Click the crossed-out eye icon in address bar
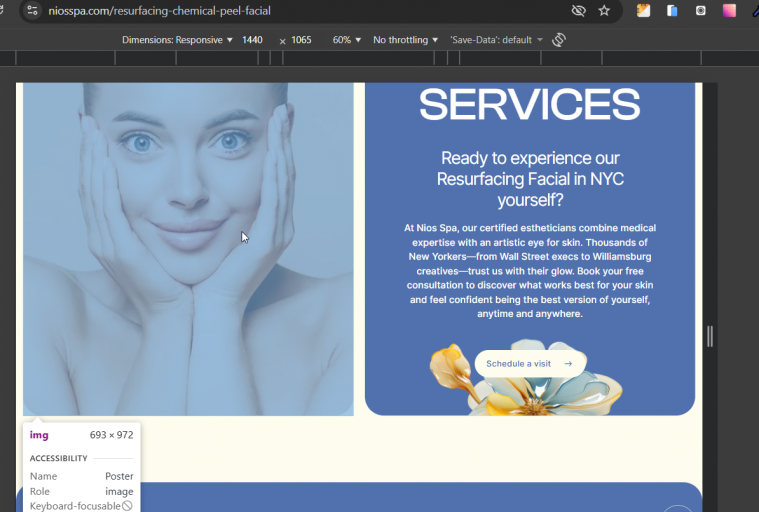 [578, 10]
